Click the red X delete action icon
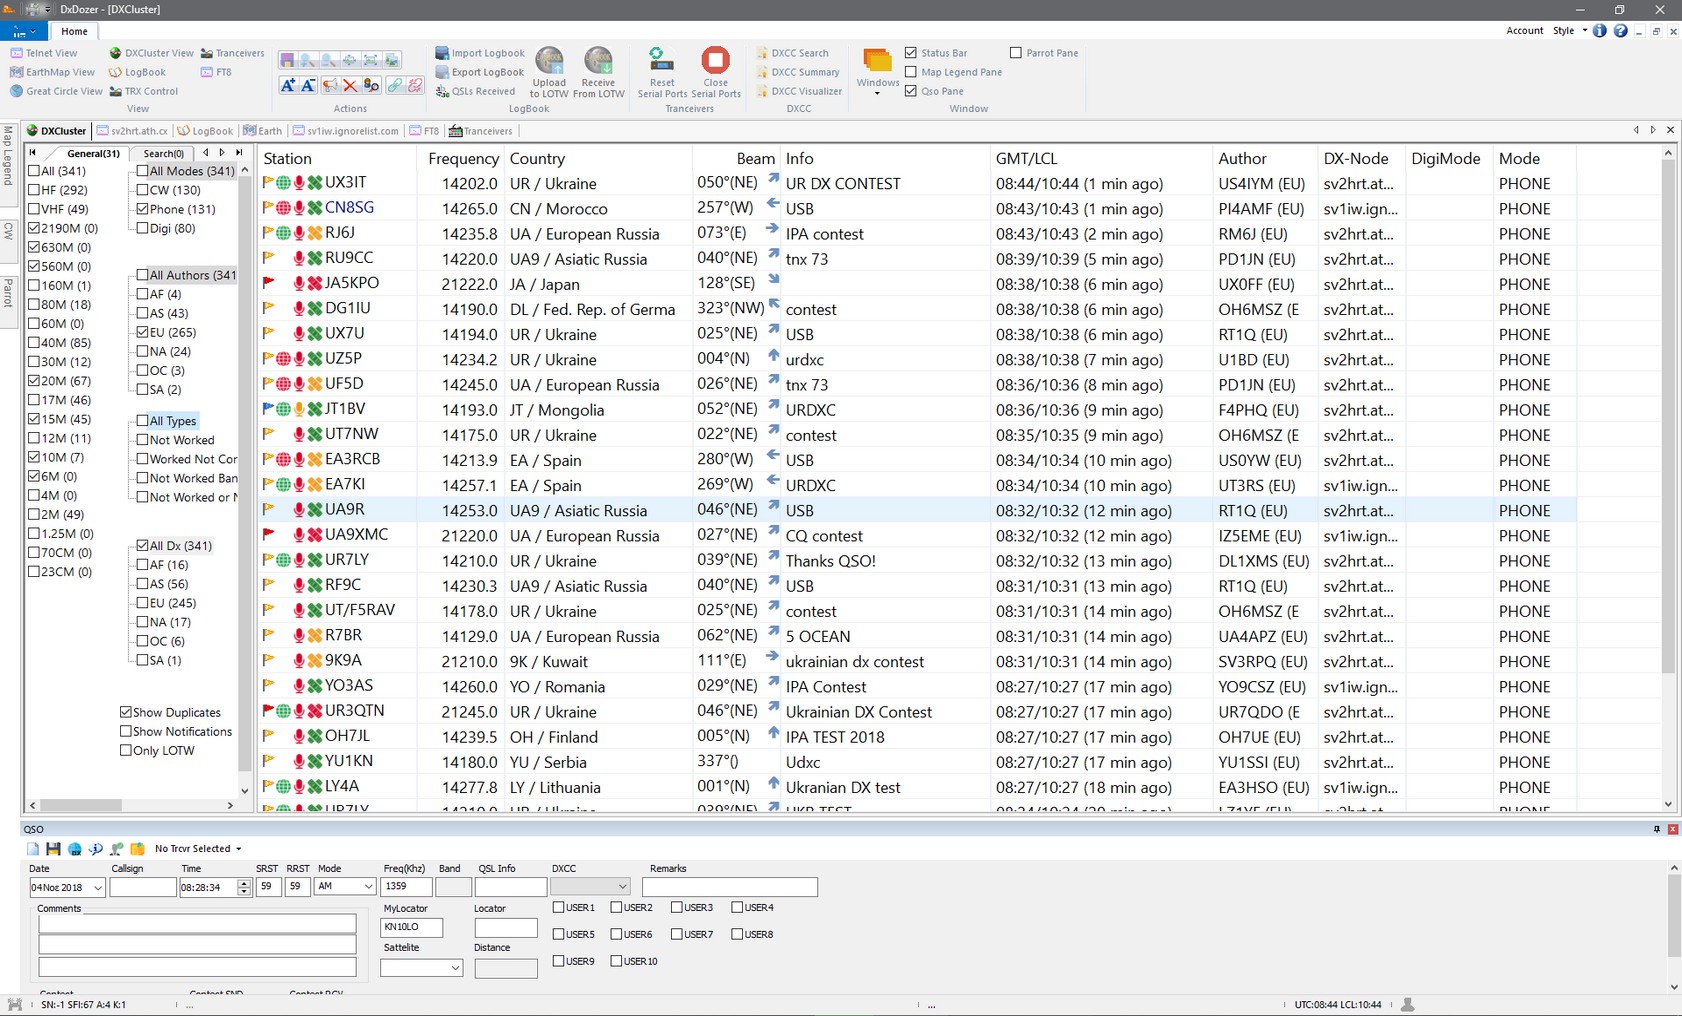 pos(350,86)
